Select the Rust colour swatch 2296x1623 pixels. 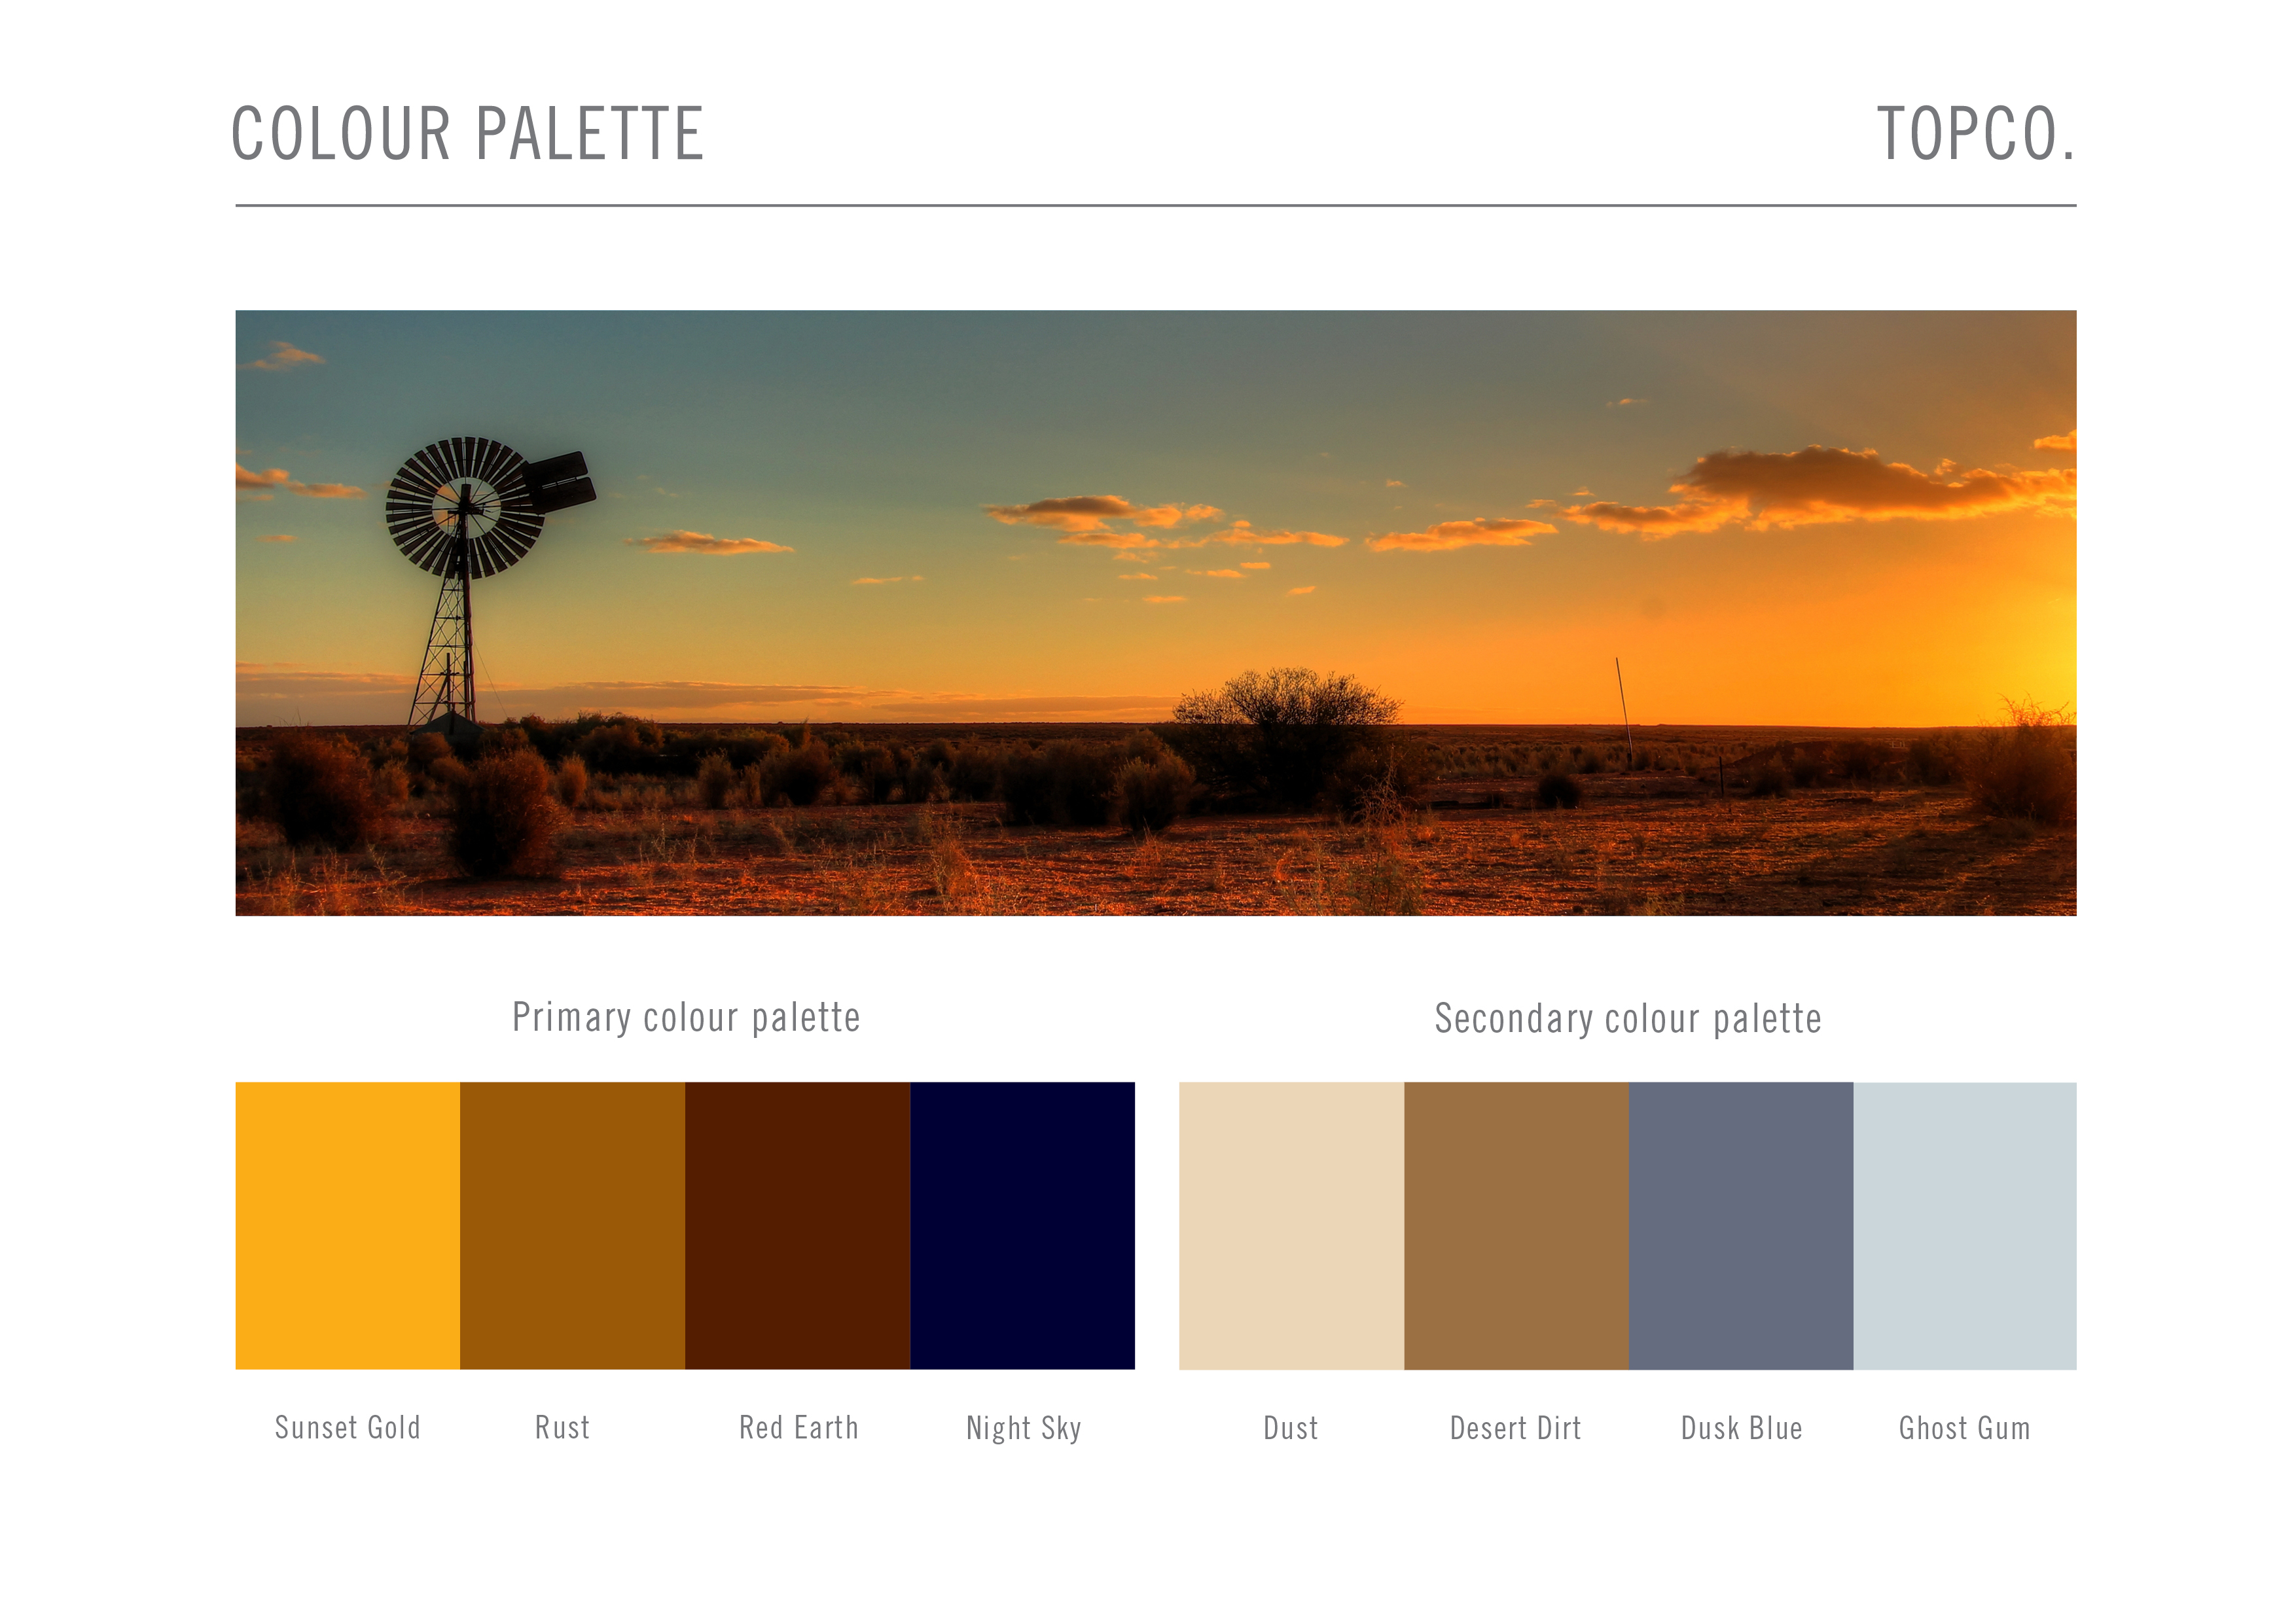[572, 1225]
